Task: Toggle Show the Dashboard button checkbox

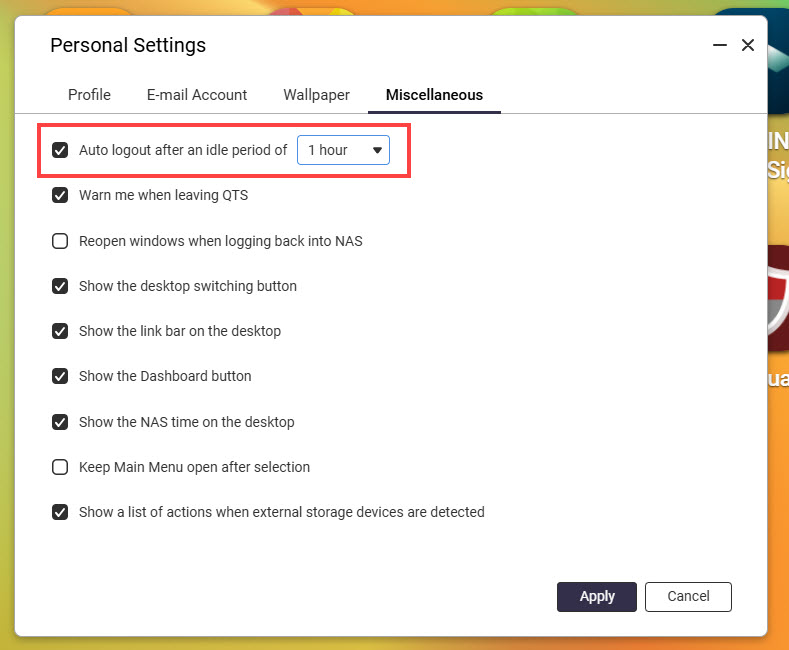Action: [x=60, y=376]
